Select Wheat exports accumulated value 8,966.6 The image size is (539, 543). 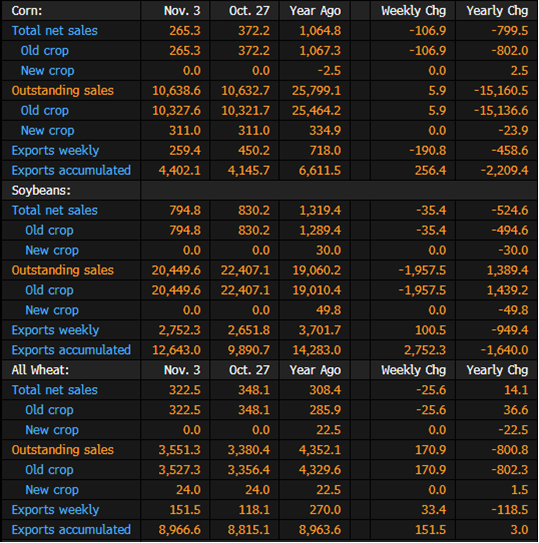[x=179, y=529]
